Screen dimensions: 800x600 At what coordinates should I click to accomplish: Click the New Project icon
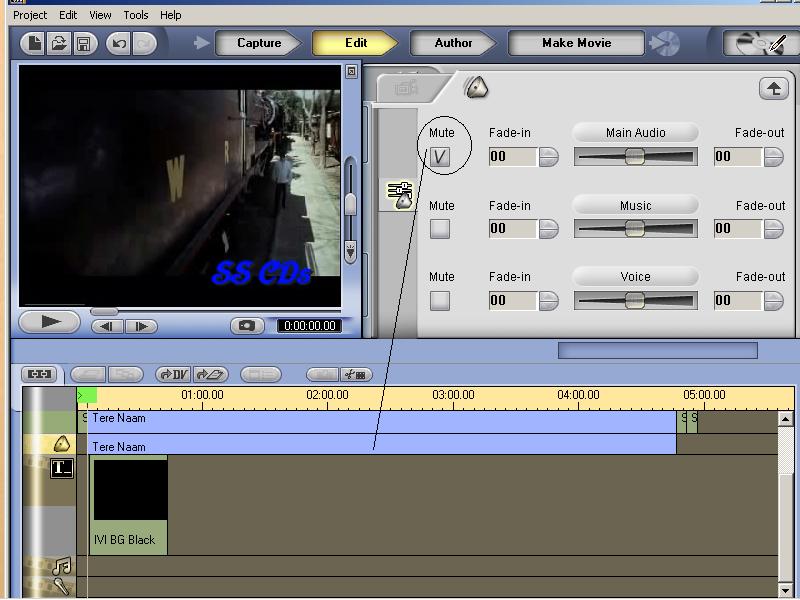(x=34, y=43)
